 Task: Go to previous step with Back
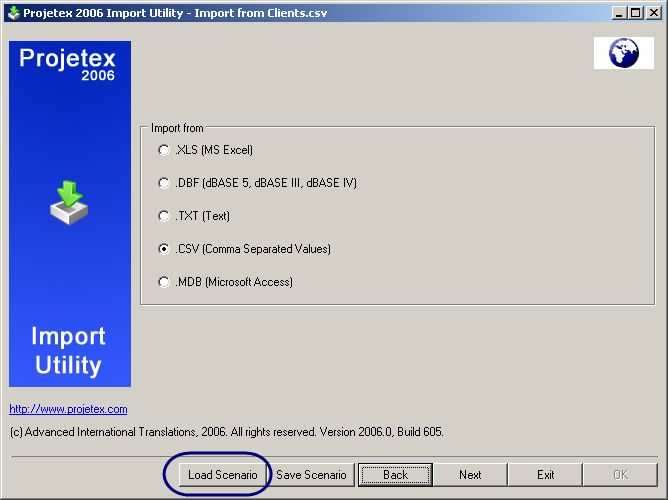395,475
